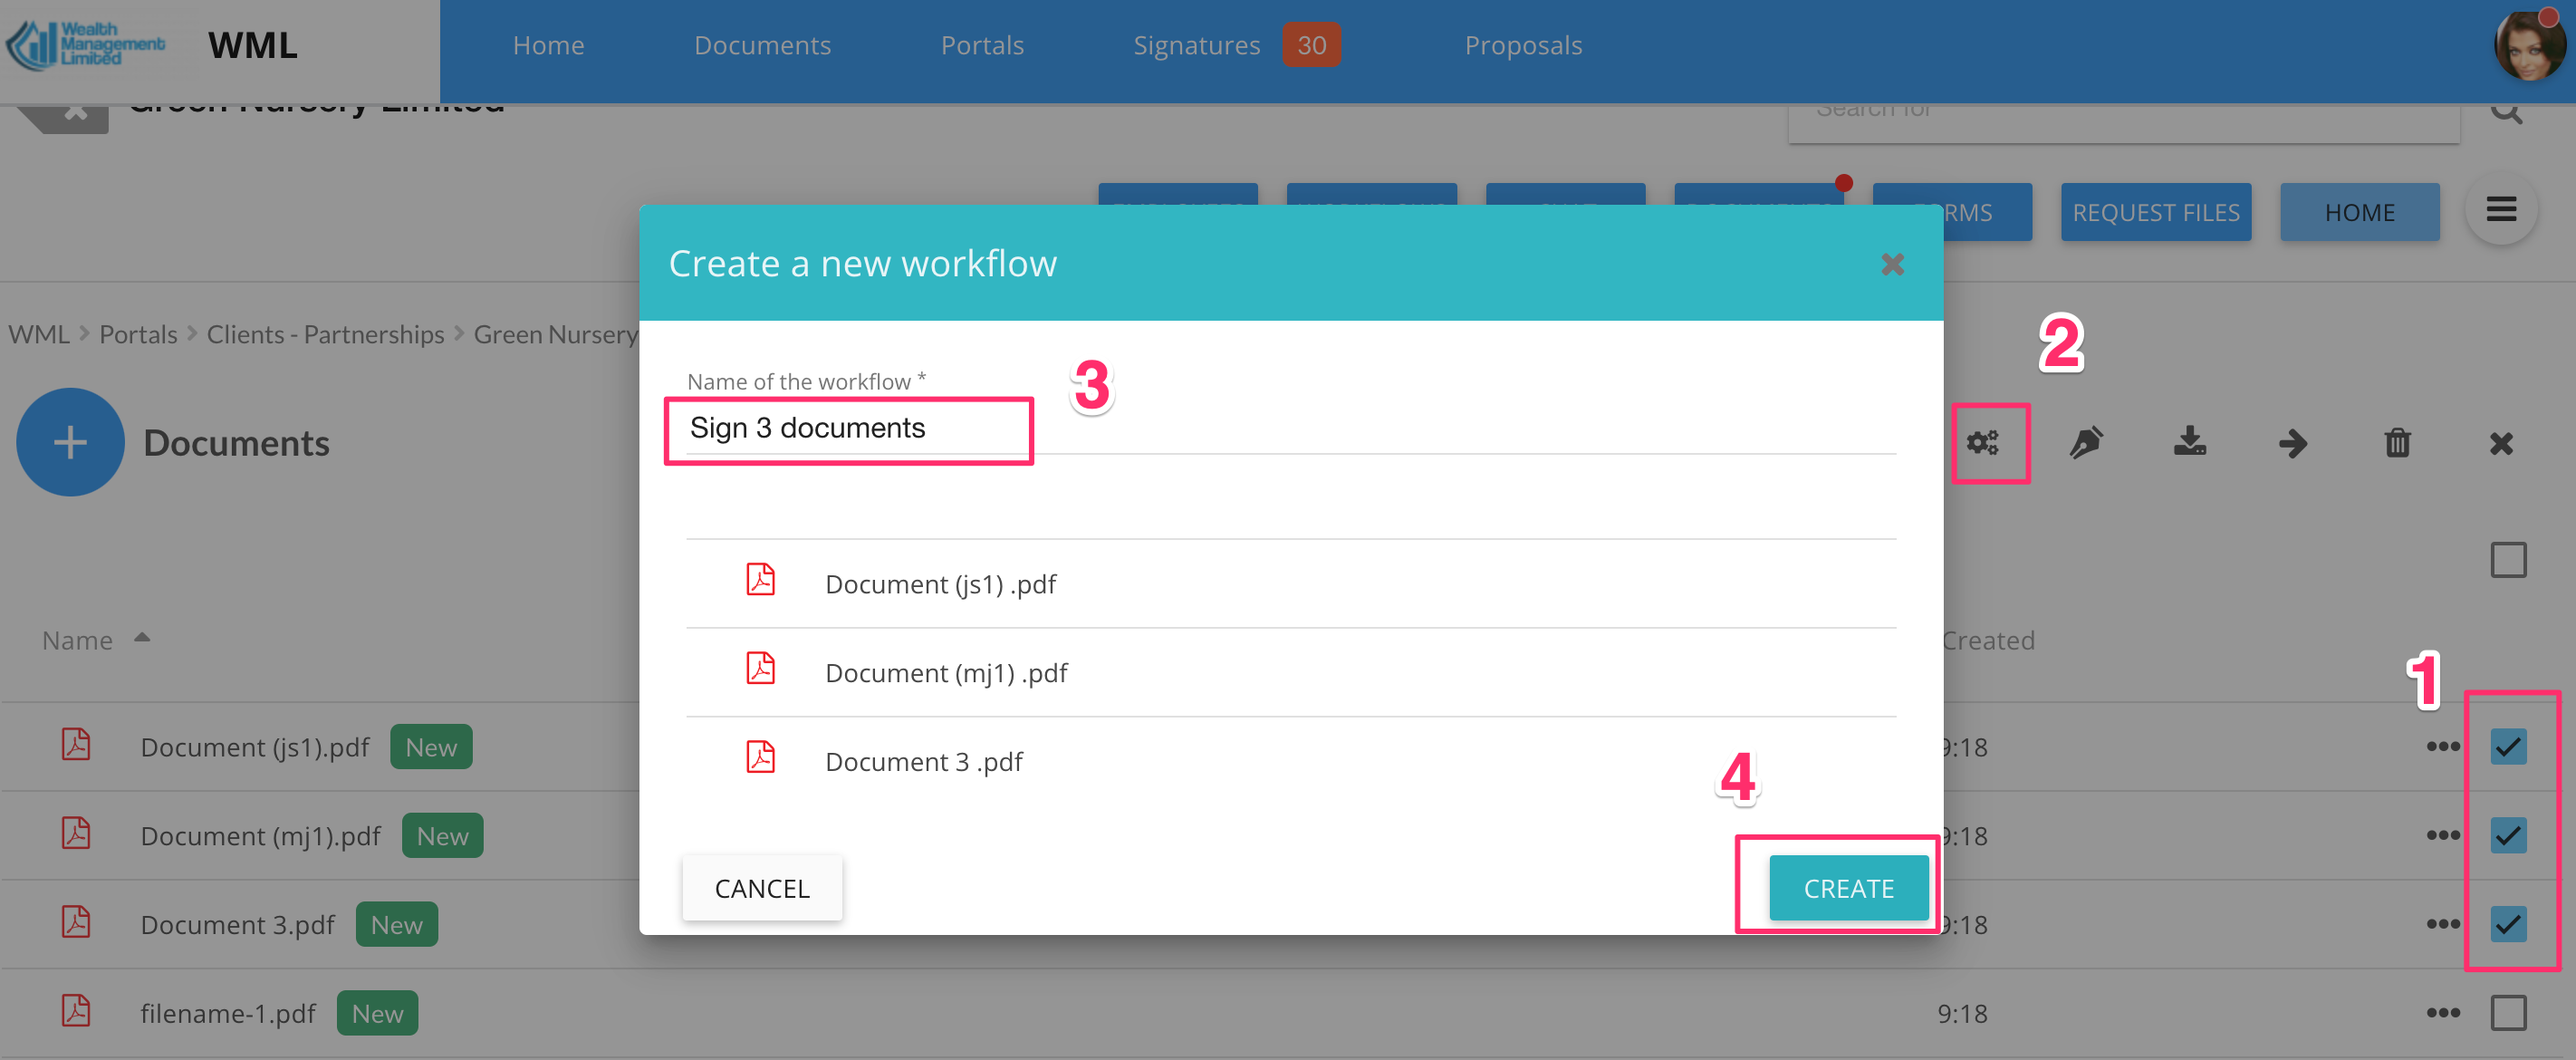Screen dimensions: 2576x1060
Task: Sort by Name column arrow
Action: point(141,638)
